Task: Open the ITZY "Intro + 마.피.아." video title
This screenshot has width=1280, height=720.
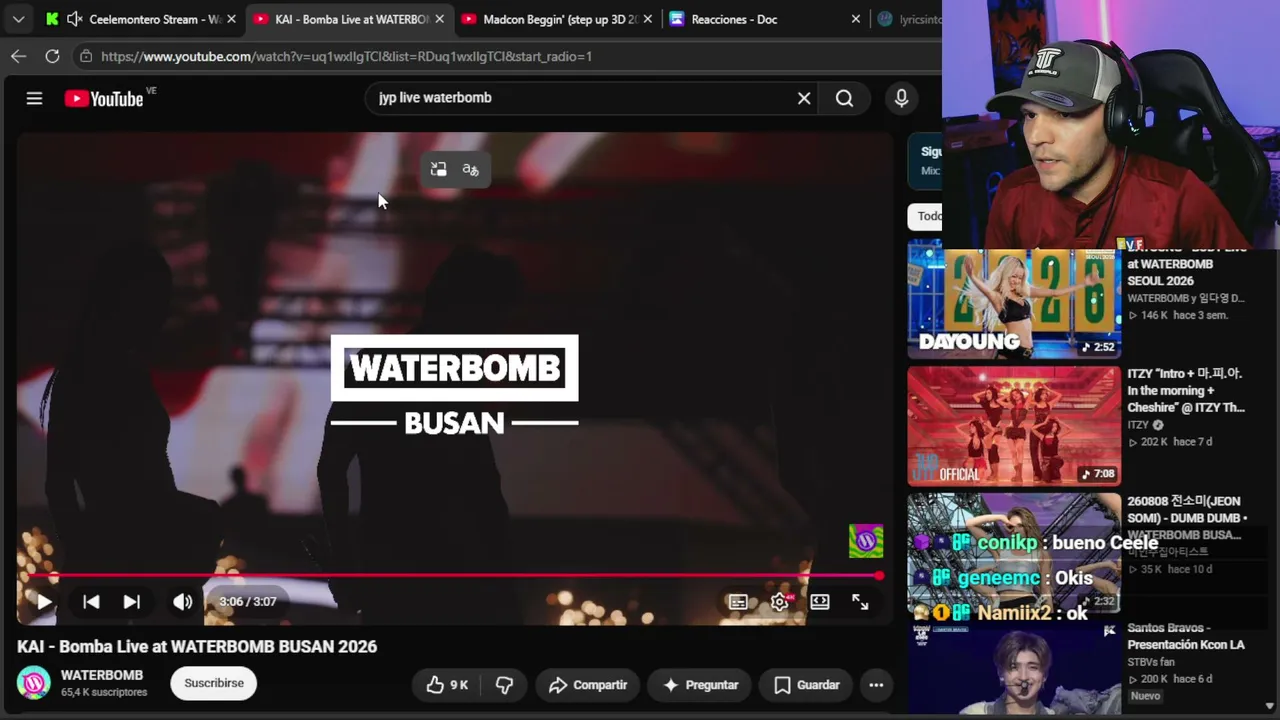Action: pos(1186,390)
